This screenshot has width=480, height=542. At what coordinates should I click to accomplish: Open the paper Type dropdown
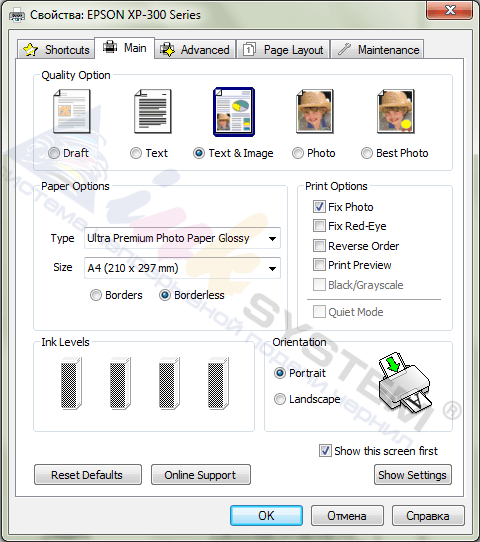182,238
